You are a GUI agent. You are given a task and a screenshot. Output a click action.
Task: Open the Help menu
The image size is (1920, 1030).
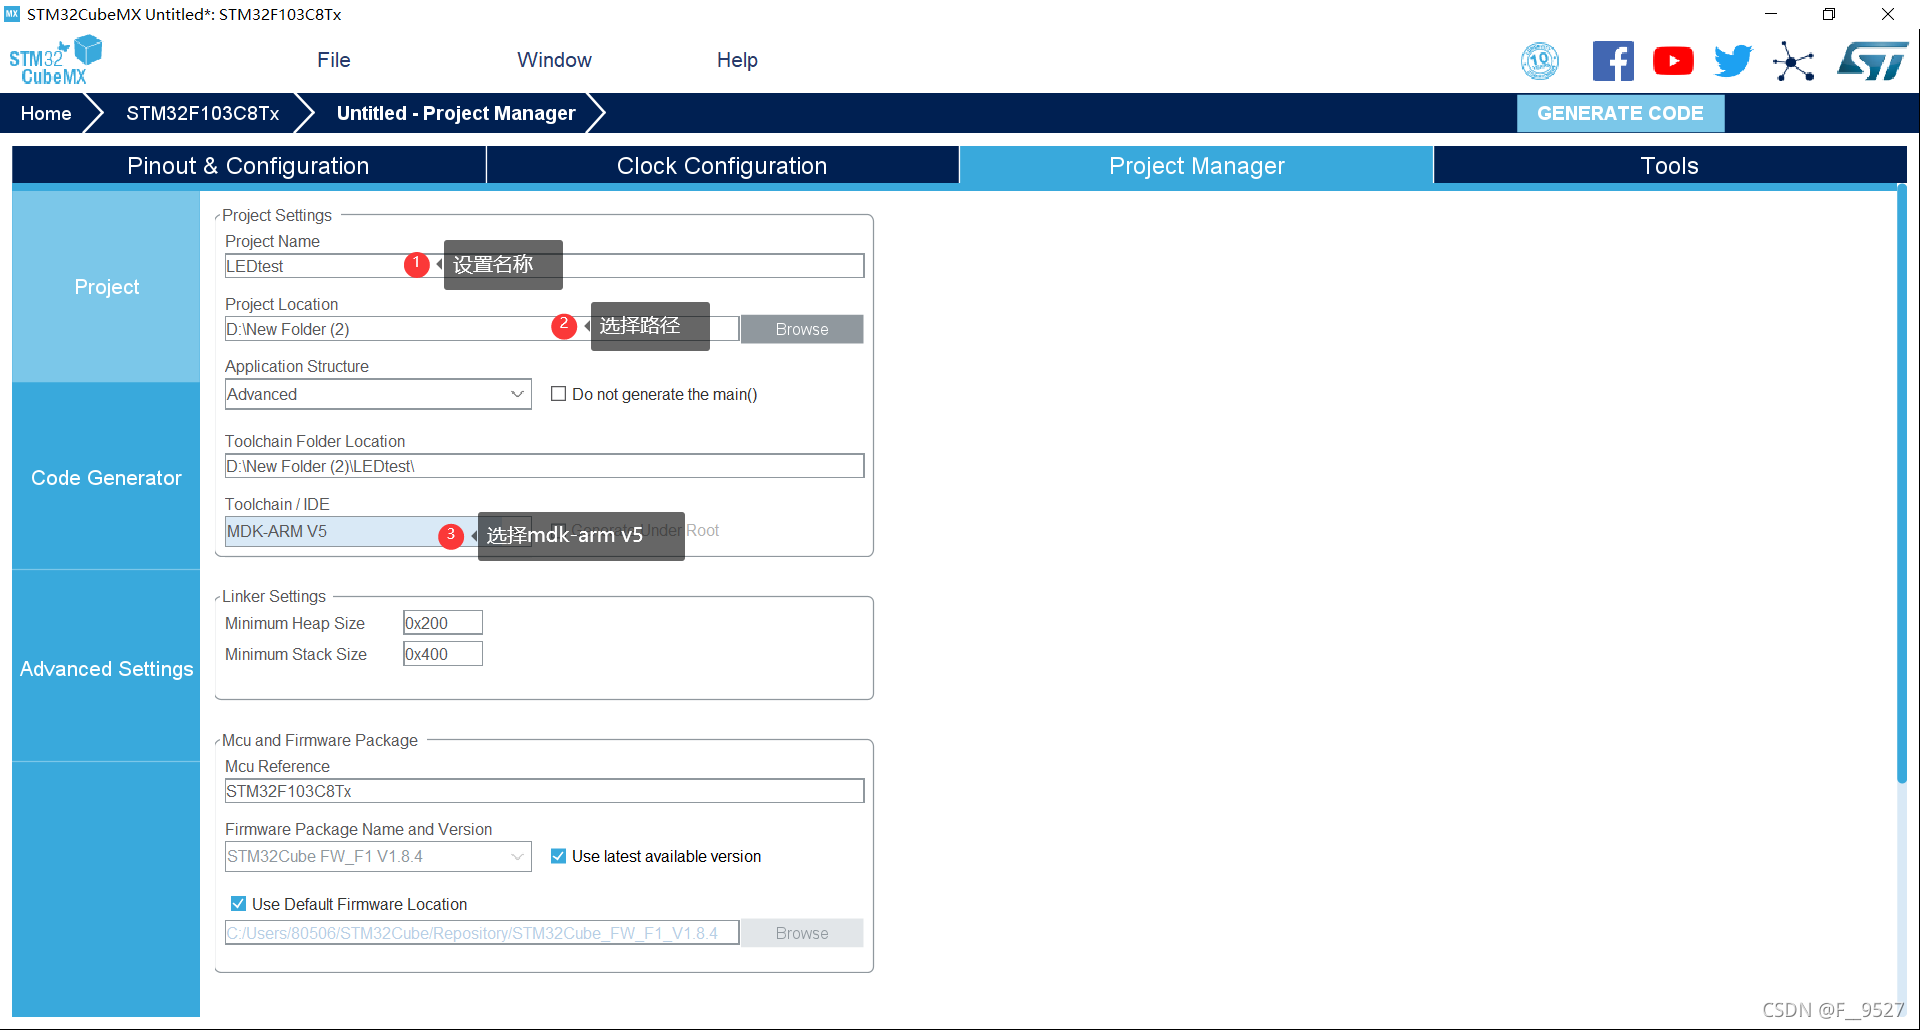(x=737, y=60)
